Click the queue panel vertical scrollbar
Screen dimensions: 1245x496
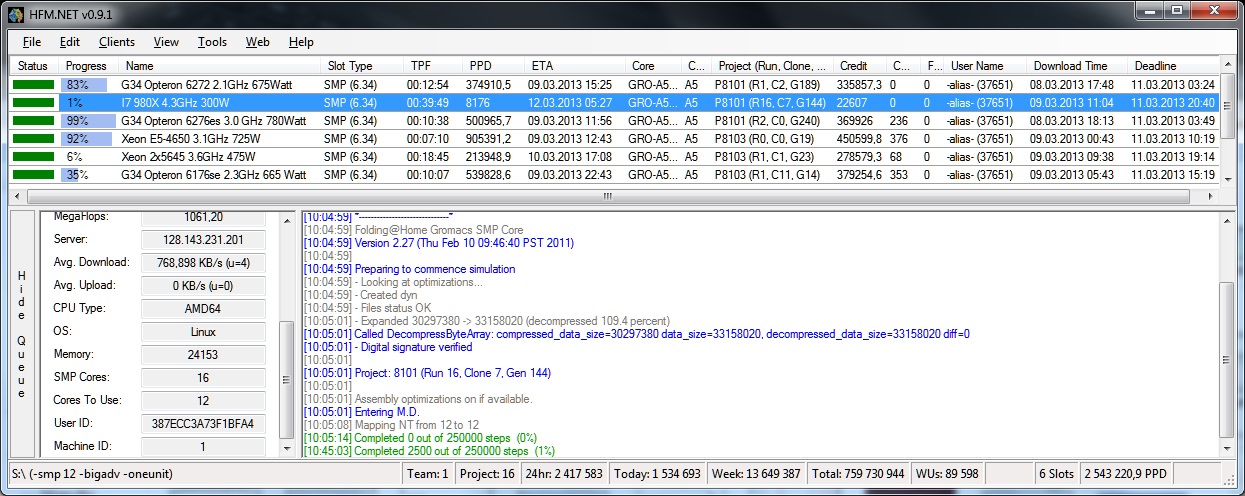(286, 335)
